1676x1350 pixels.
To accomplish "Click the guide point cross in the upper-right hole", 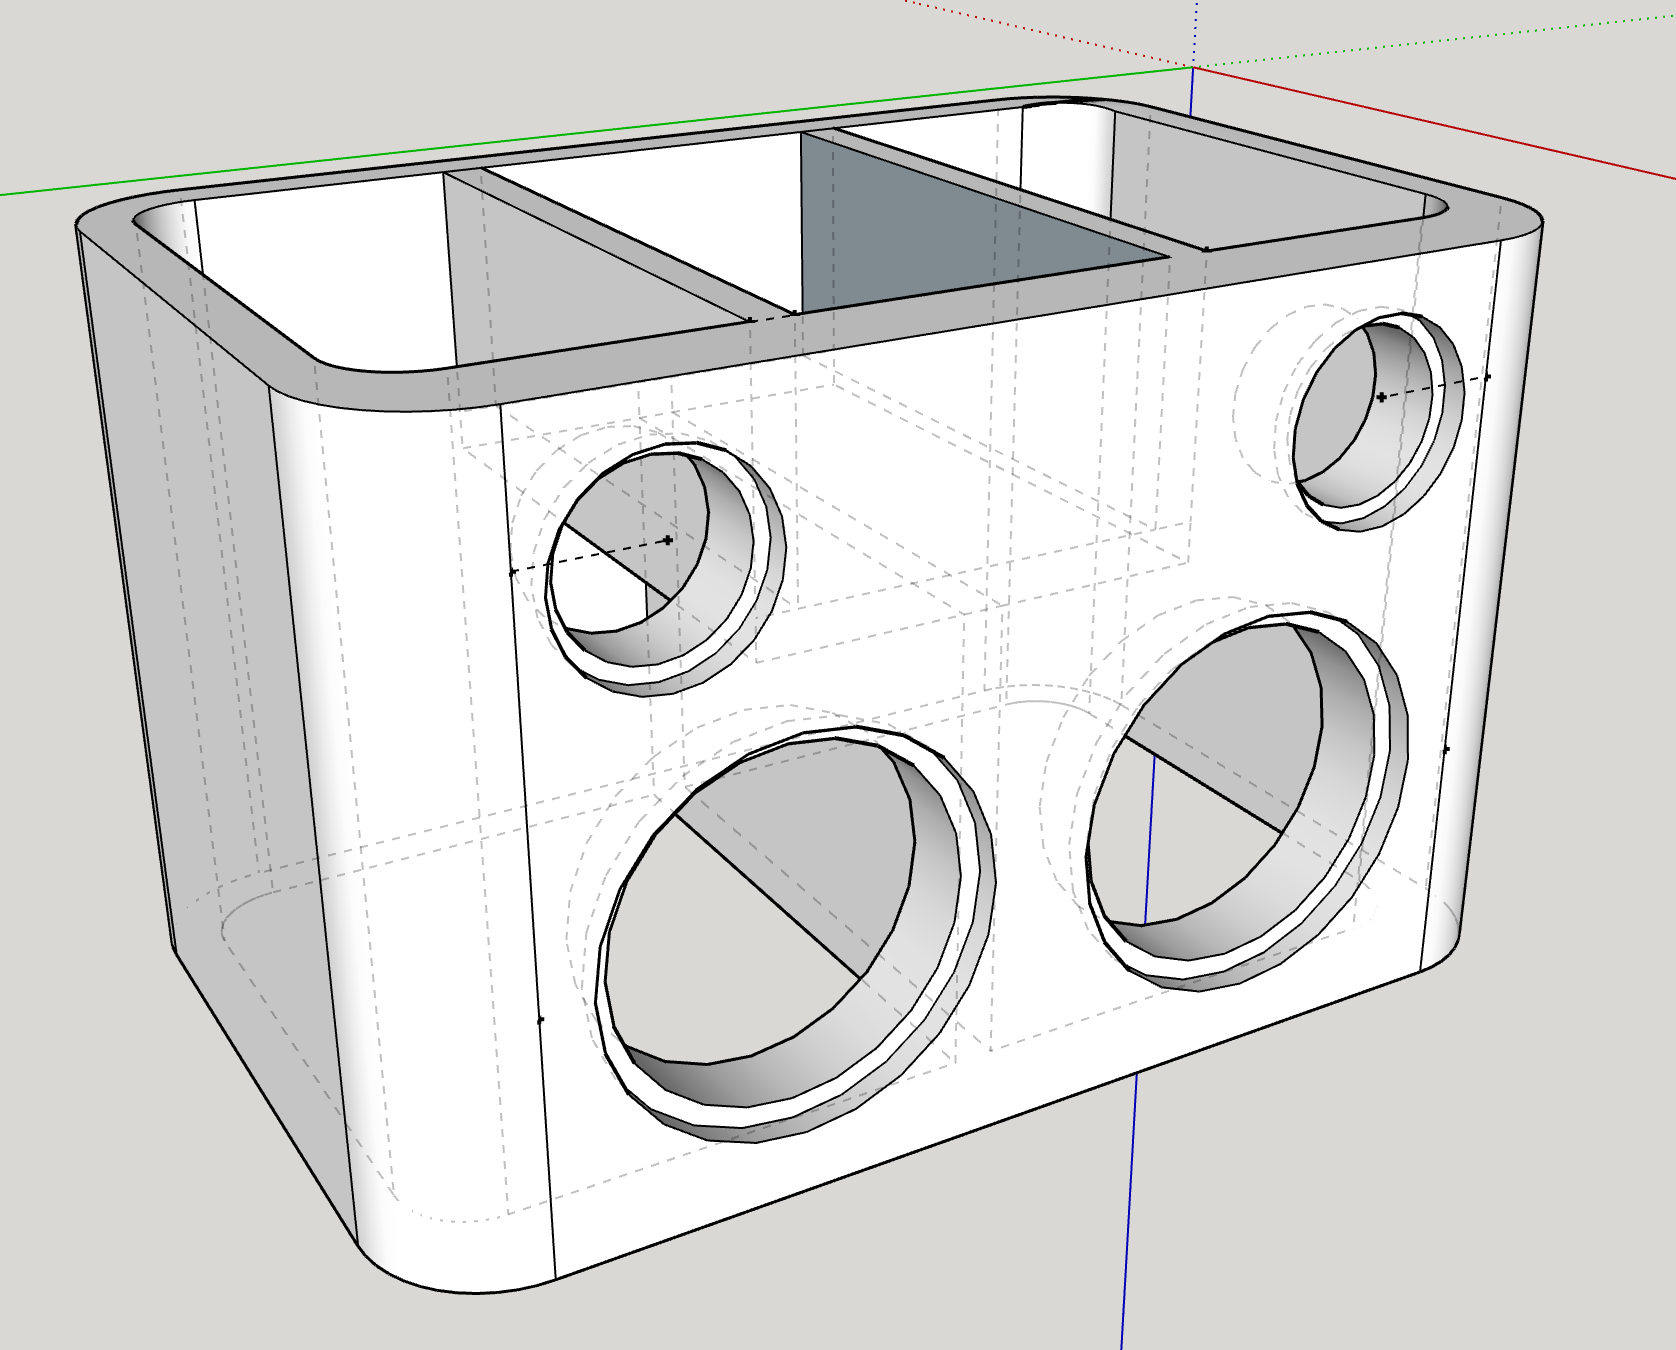I will pyautogui.click(x=1382, y=397).
